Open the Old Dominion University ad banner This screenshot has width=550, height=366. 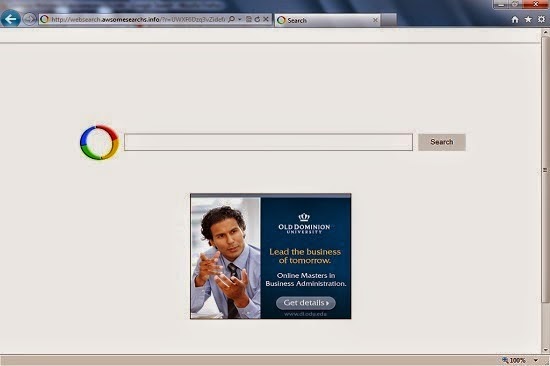point(270,256)
